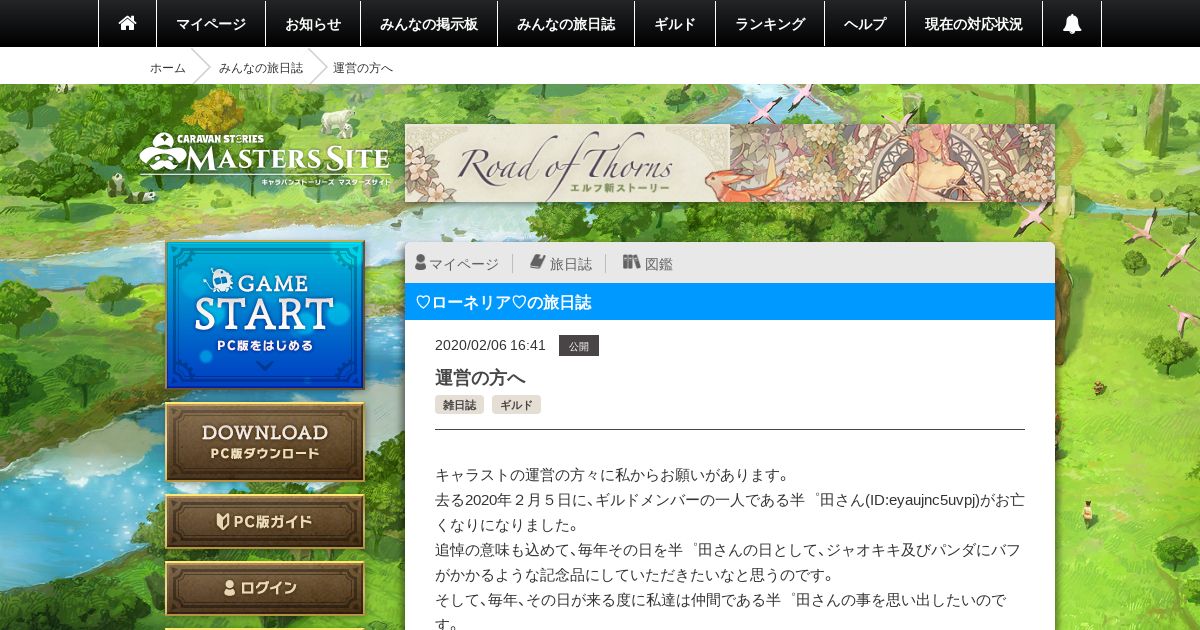Viewport: 1200px width, 630px height.
Task: Follow みんなの旅日誌 breadcrumb link
Action: click(261, 67)
